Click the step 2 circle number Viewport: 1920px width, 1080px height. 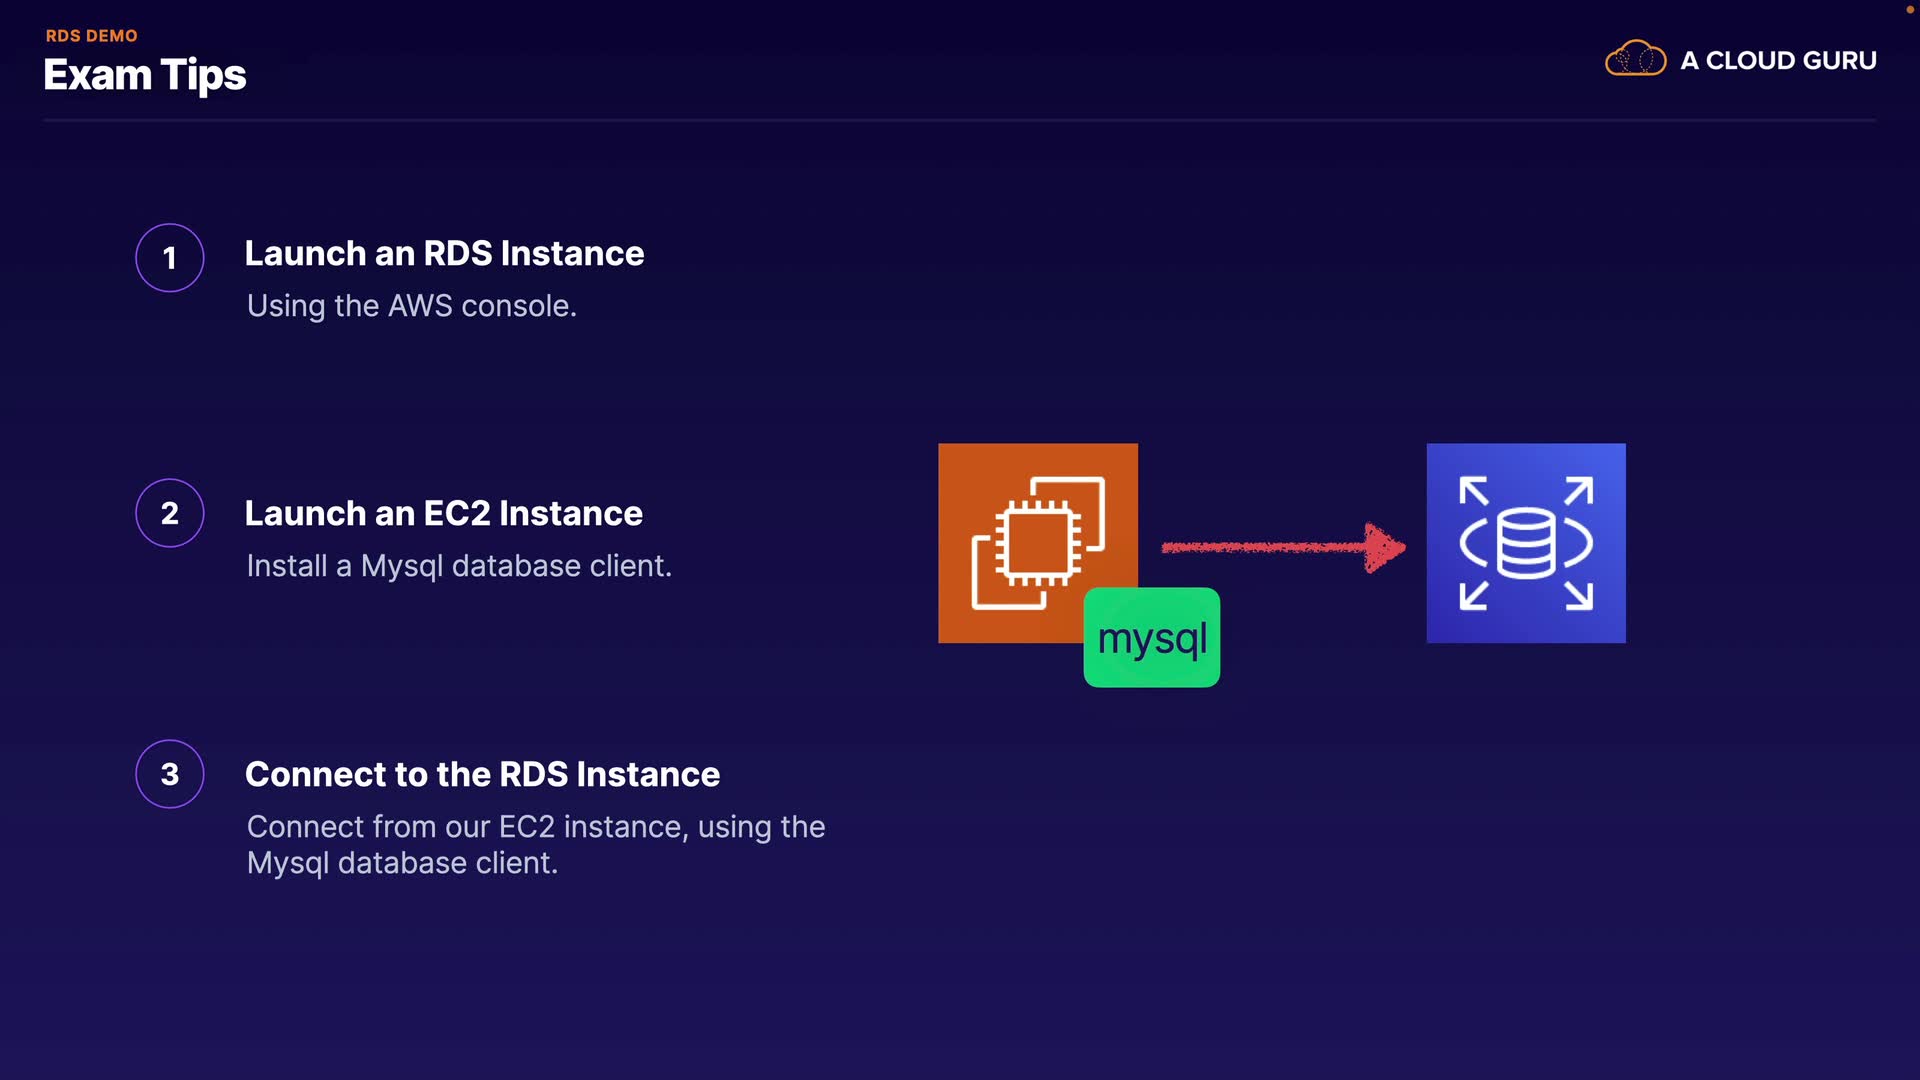(170, 513)
